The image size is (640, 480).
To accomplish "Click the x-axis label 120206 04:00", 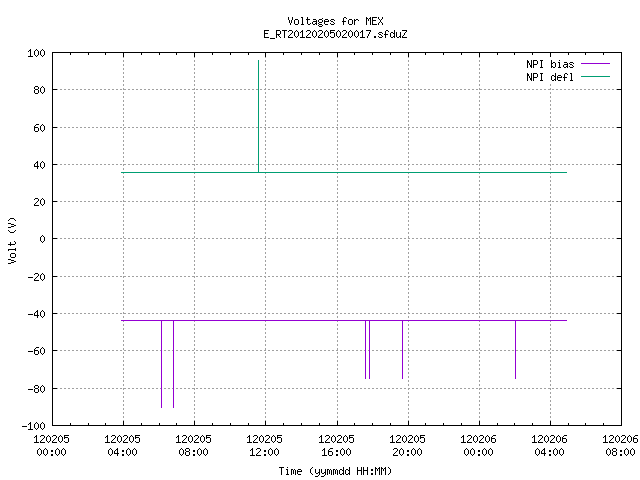I will pos(549,445).
